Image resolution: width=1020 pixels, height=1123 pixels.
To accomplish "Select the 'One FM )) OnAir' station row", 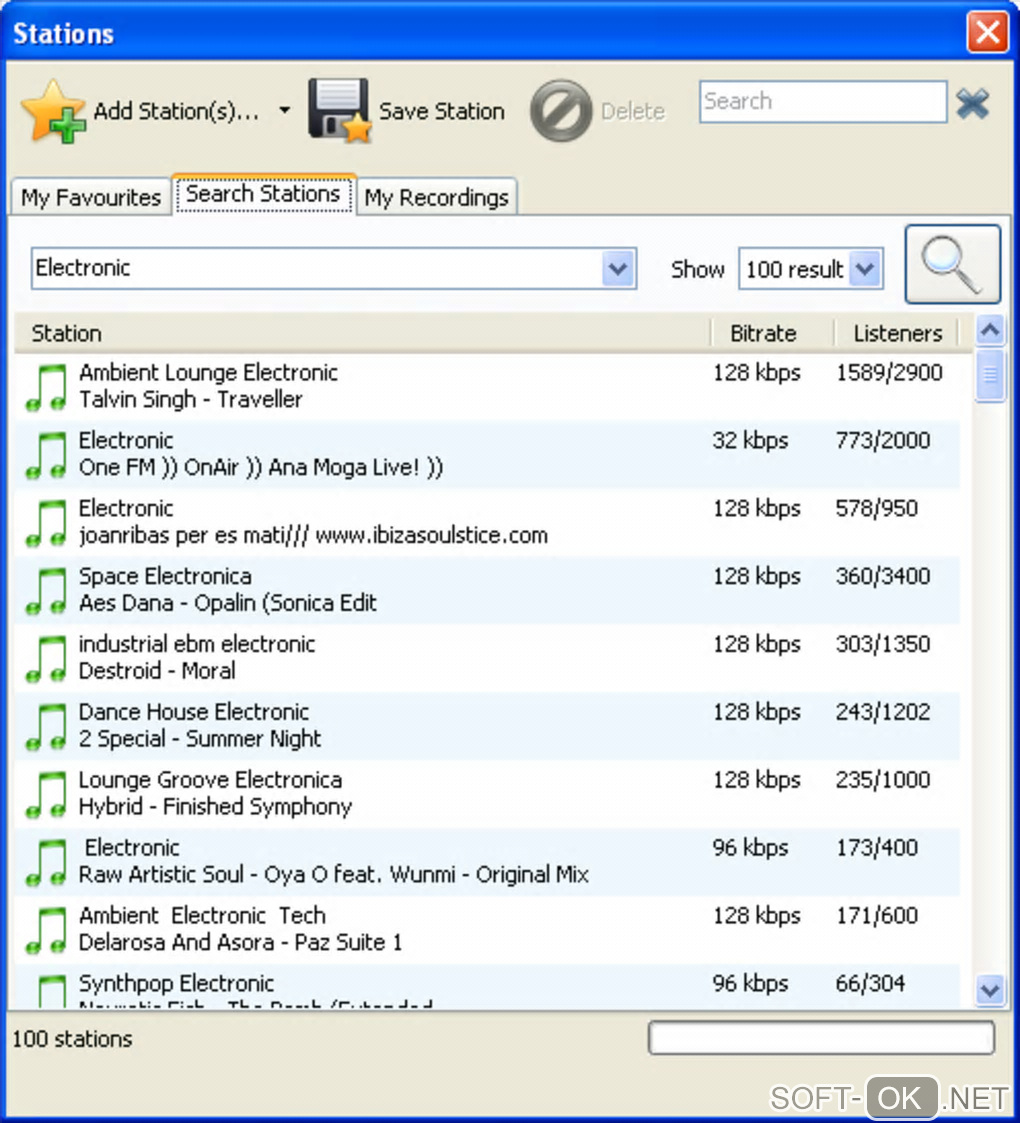I will coord(487,455).
